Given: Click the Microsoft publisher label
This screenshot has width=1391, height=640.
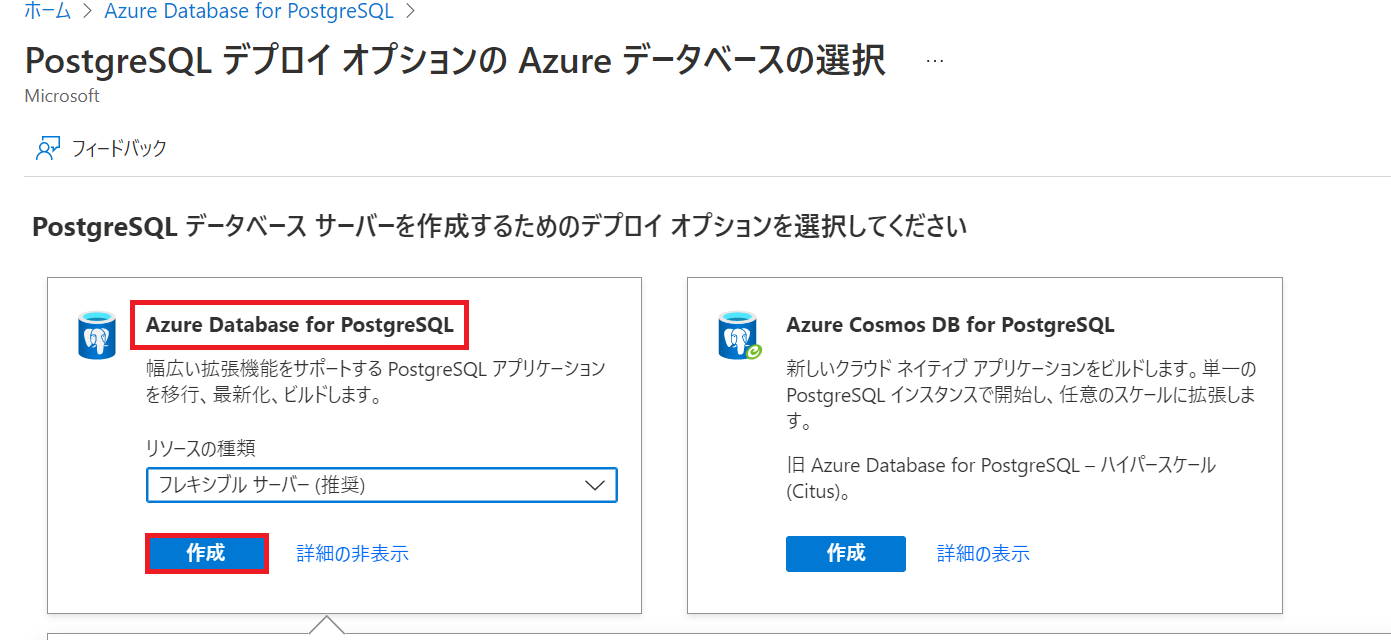Looking at the screenshot, I should pos(61,95).
